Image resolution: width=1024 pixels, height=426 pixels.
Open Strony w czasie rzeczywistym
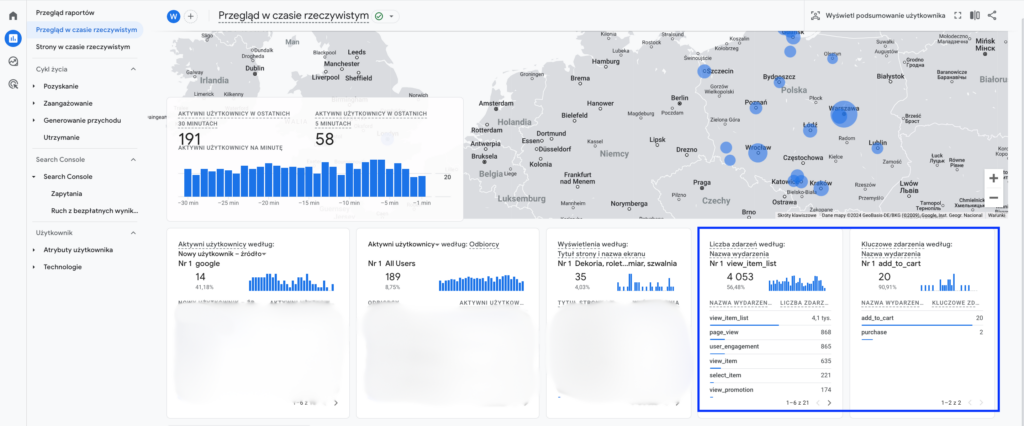(83, 47)
